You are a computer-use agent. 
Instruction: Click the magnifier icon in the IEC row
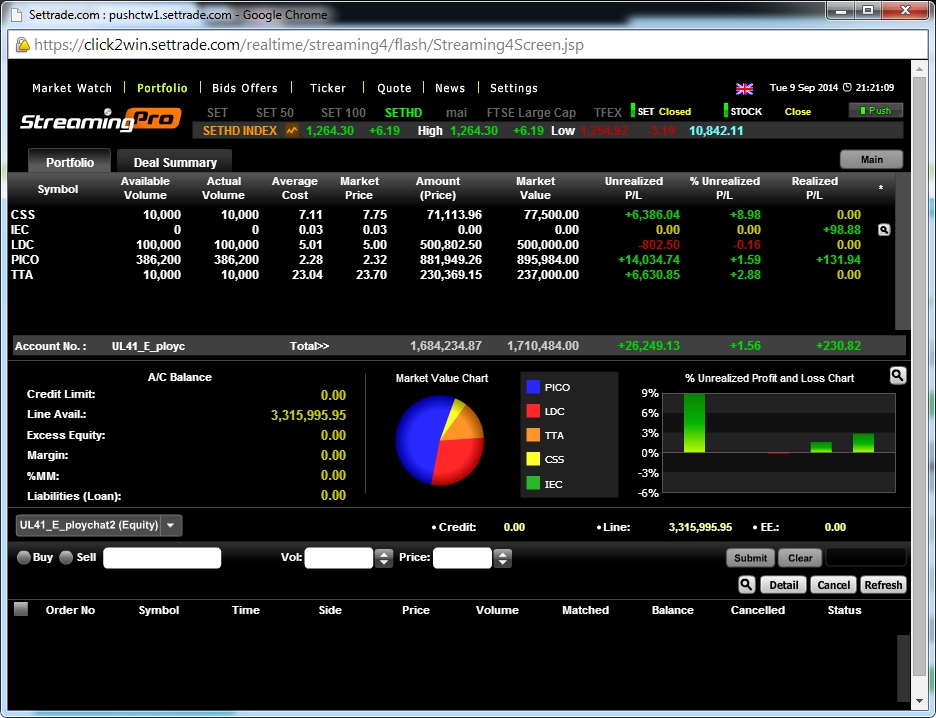(884, 230)
